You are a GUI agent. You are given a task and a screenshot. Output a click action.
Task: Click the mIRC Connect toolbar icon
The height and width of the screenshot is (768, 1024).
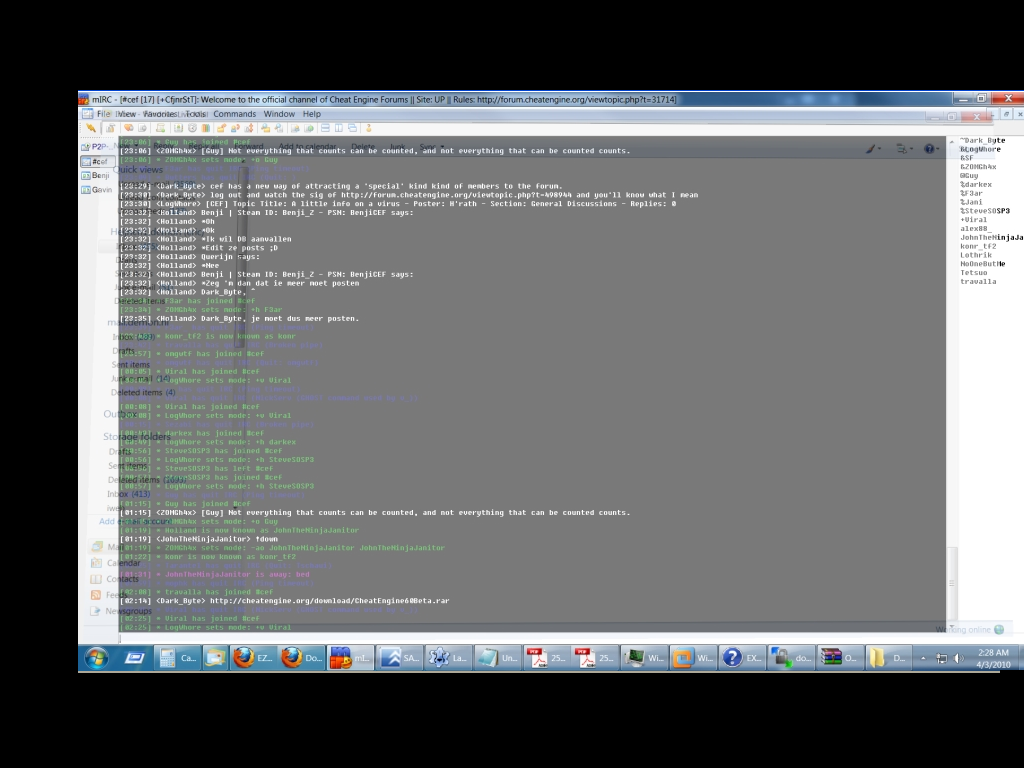click(91, 128)
